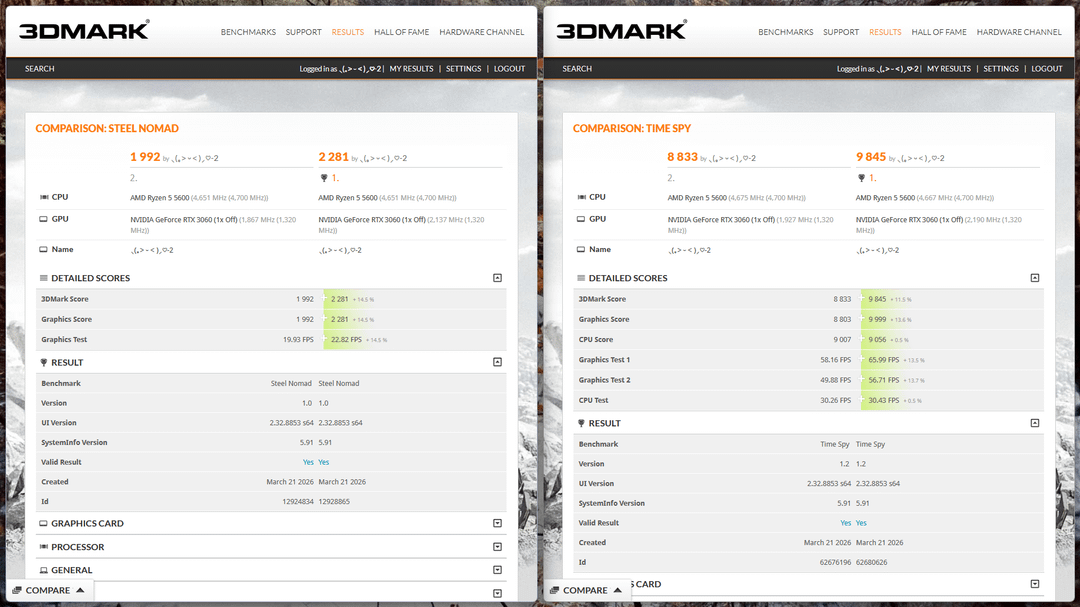Click the Search field on Time Spy page
Image resolution: width=1080 pixels, height=607 pixels.
577,69
